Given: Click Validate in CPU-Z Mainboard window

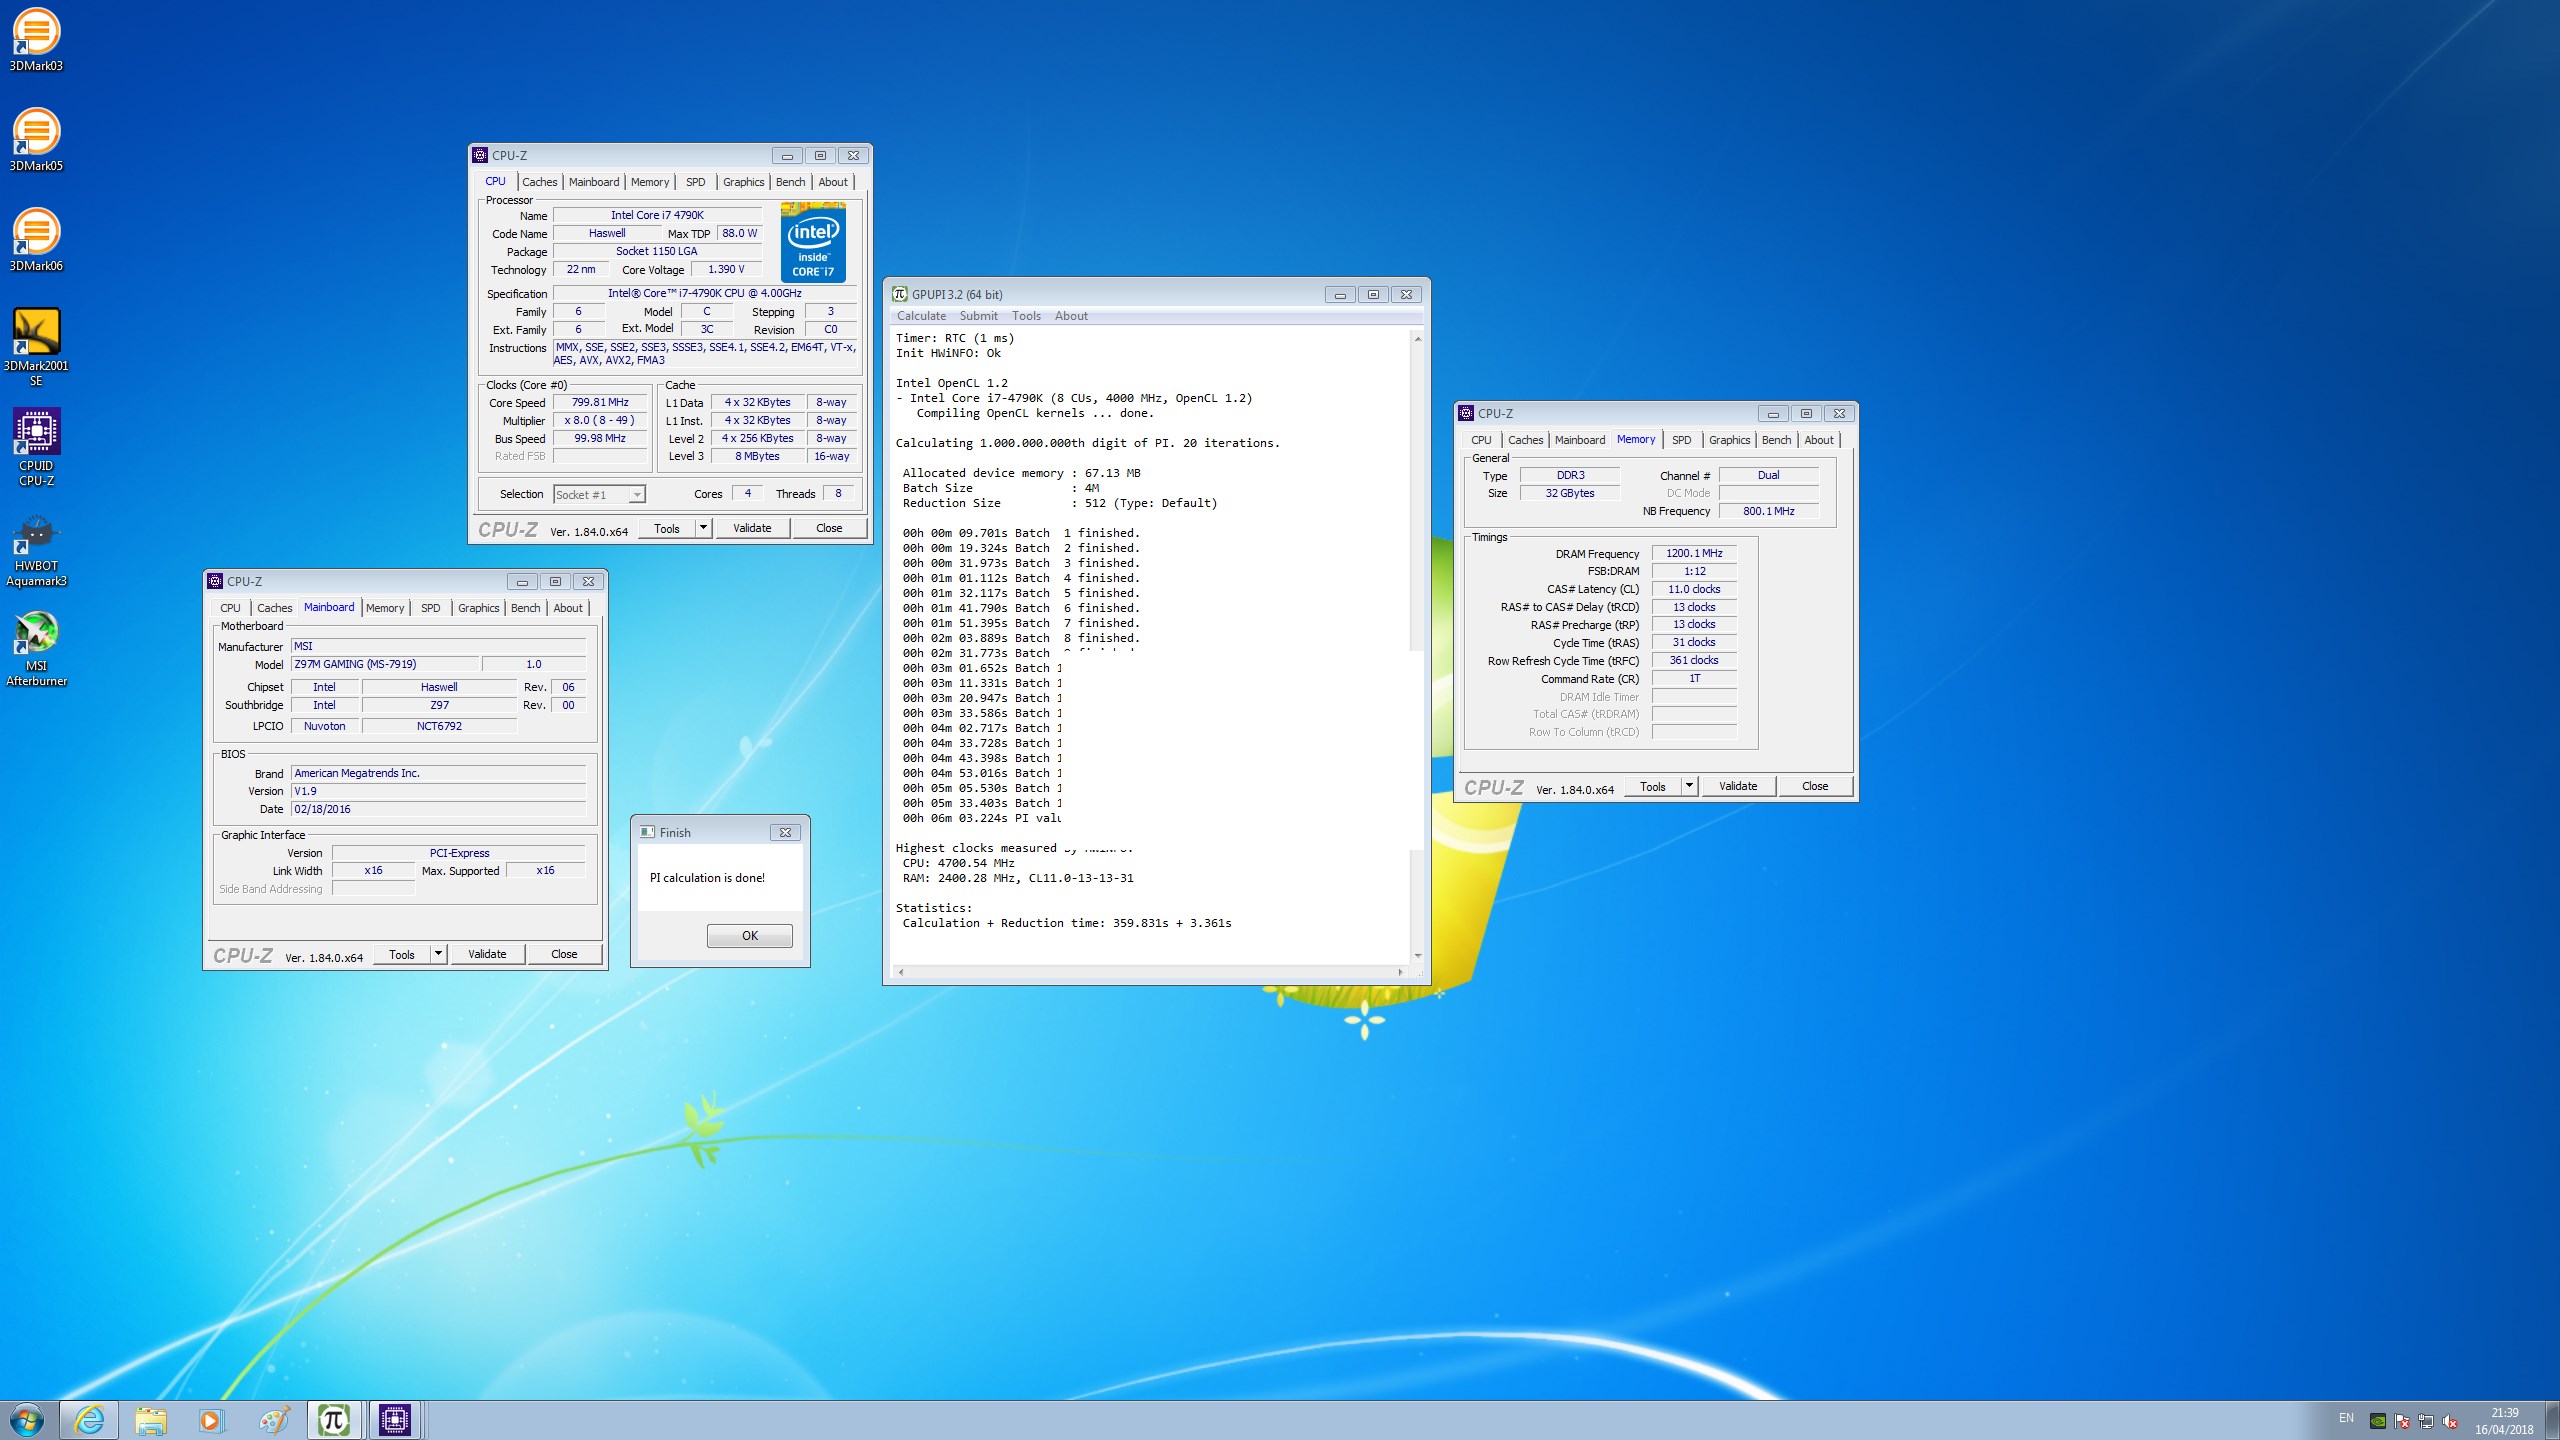Looking at the screenshot, I should (x=487, y=954).
